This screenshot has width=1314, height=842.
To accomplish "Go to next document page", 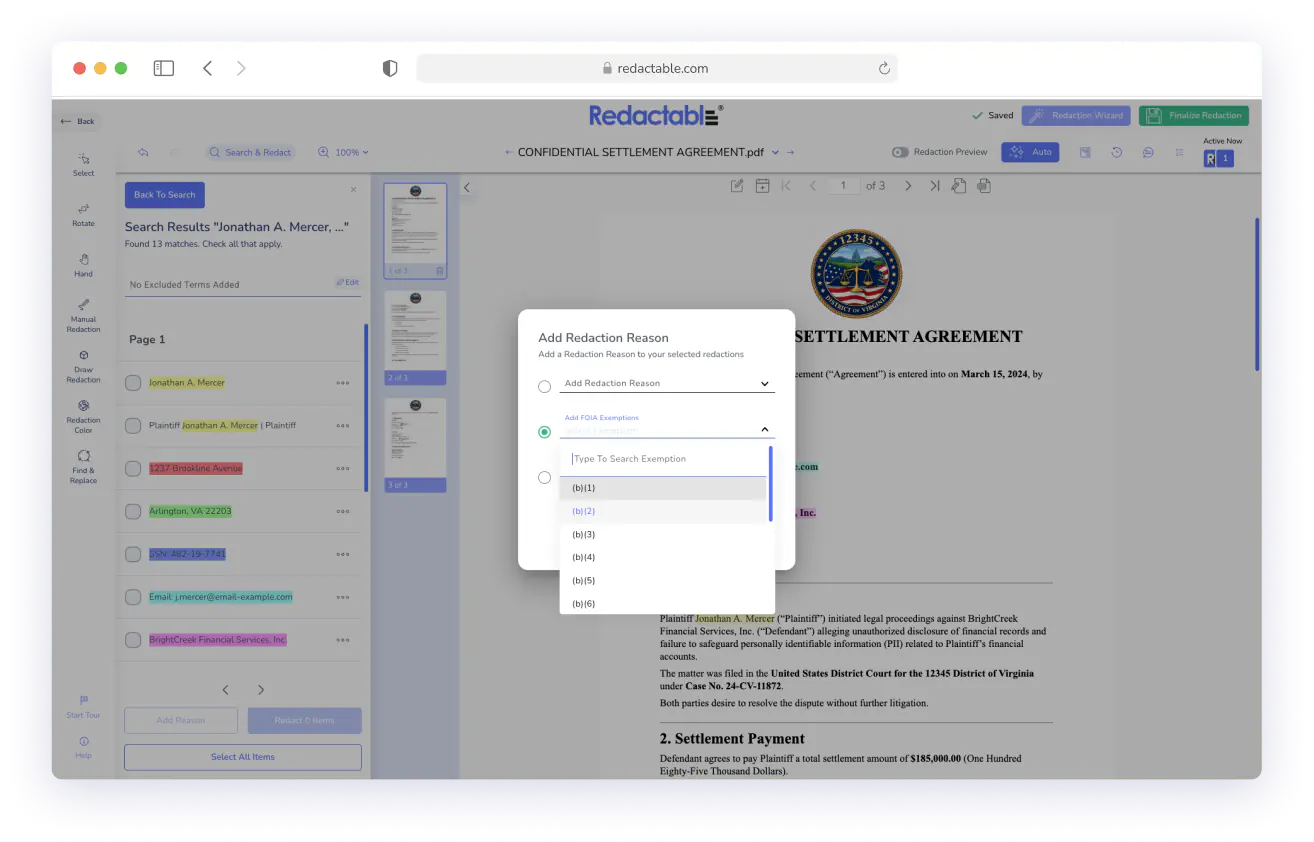I will pyautogui.click(x=908, y=186).
